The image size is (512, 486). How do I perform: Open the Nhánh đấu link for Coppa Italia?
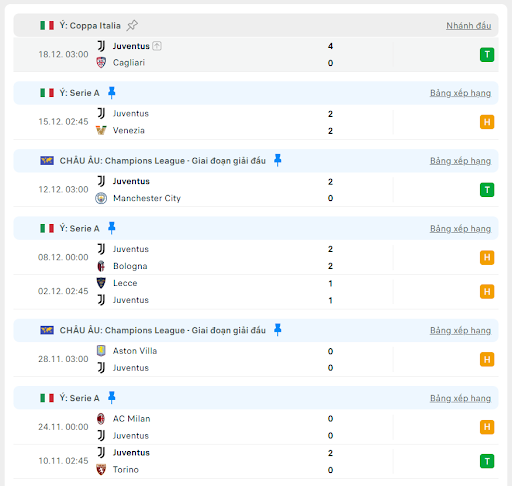point(468,26)
